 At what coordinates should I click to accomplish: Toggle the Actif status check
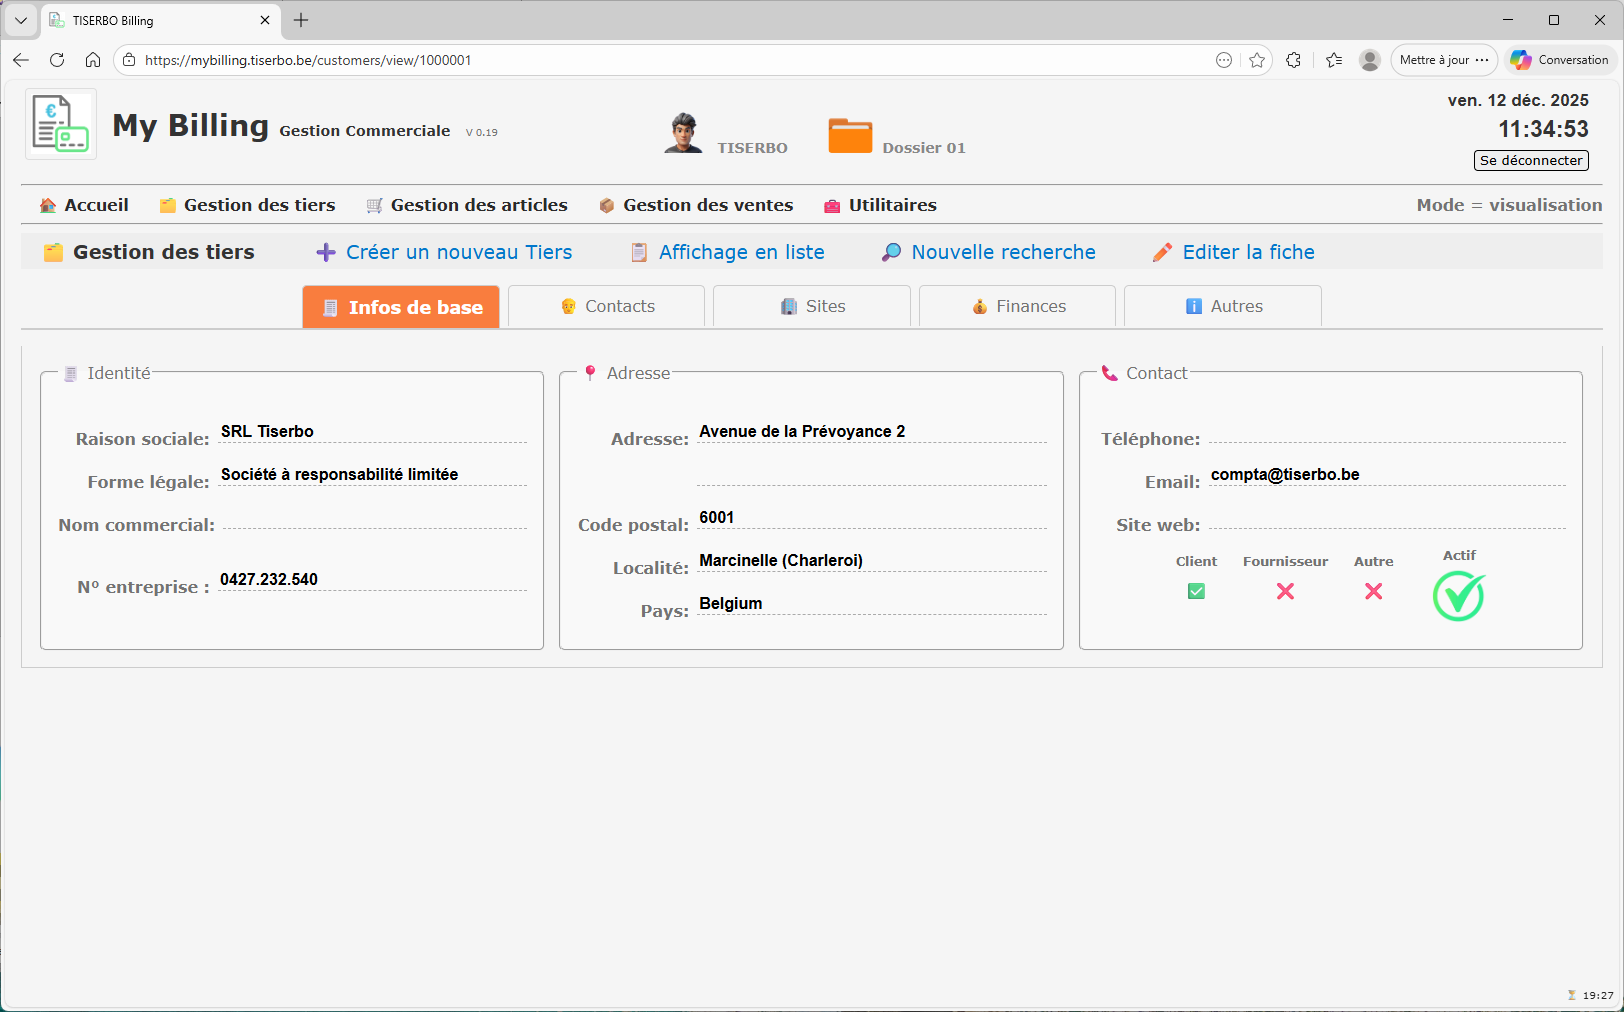pyautogui.click(x=1458, y=597)
